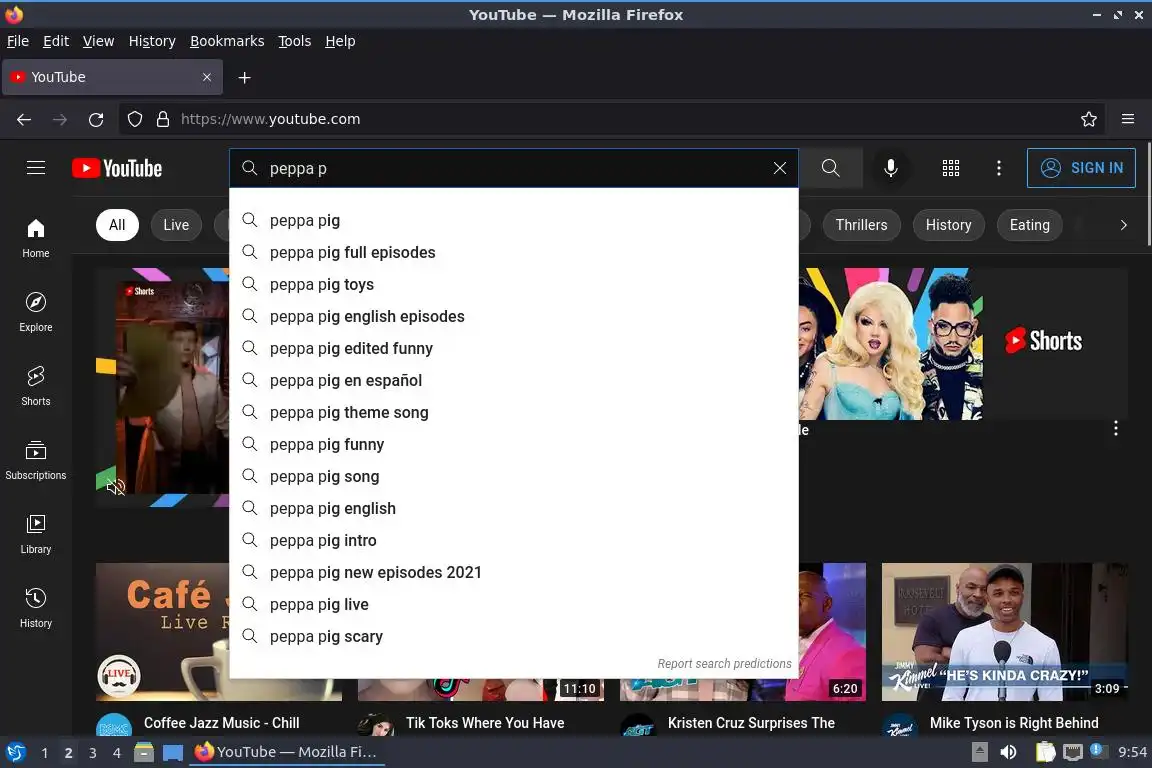The height and width of the screenshot is (768, 1152).
Task: Open Shorts banner options menu
Action: coord(1115,428)
